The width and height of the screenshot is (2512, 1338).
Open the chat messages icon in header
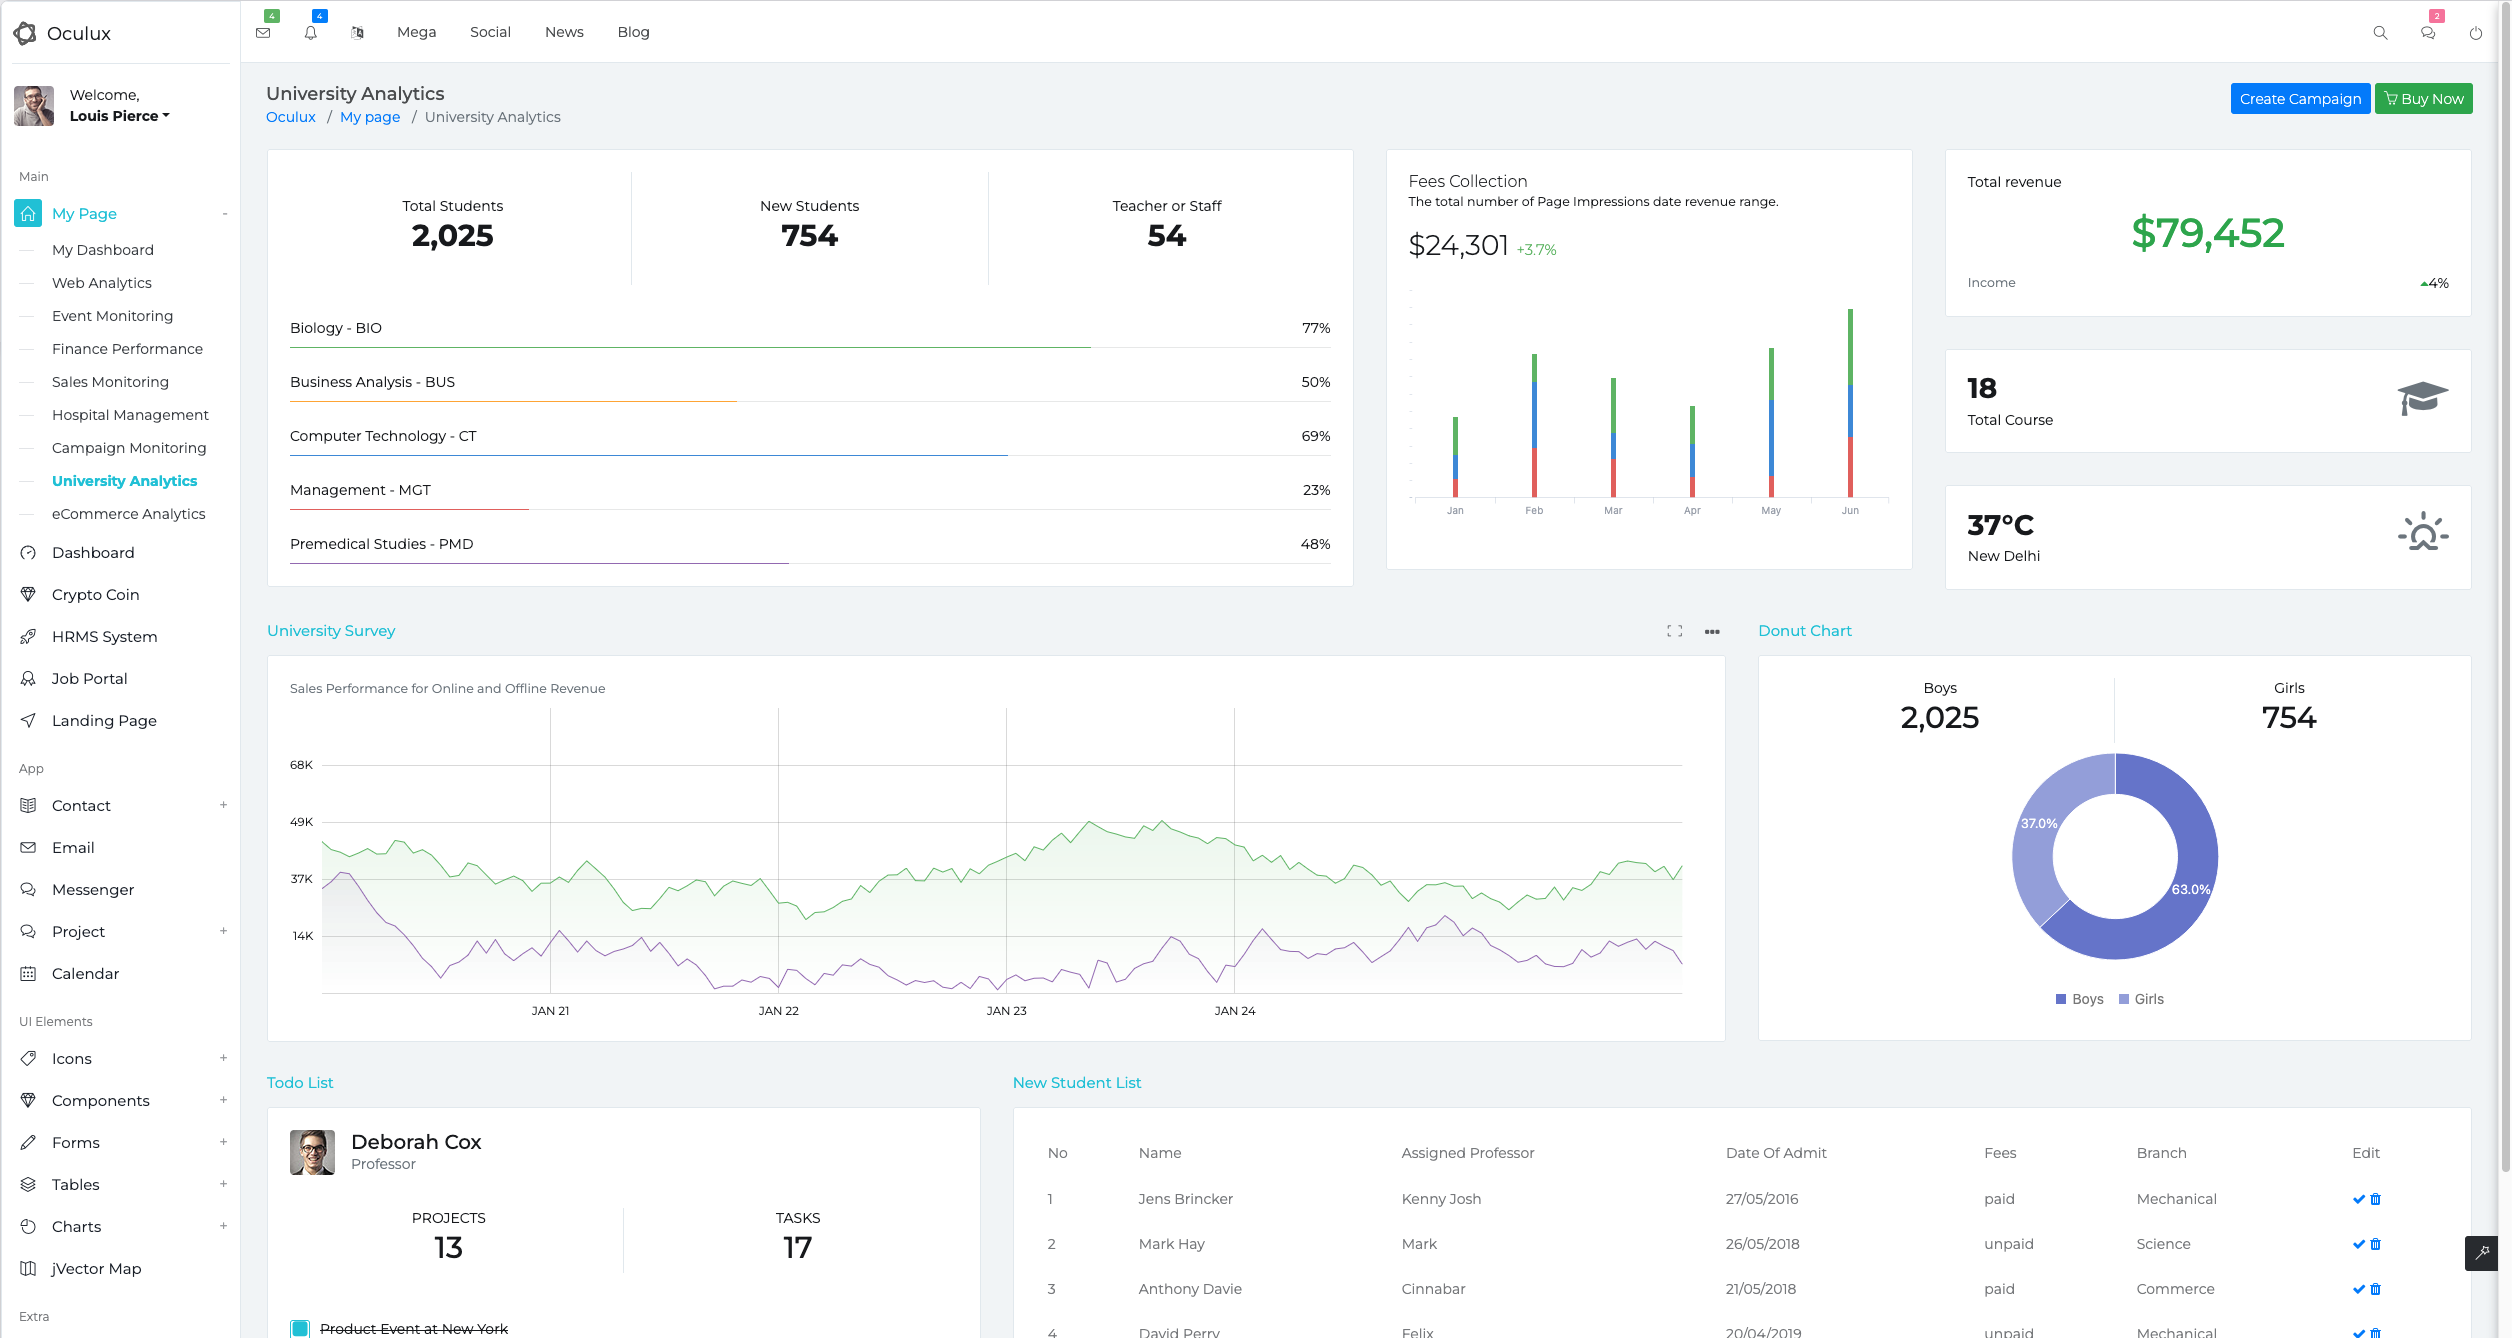click(x=2428, y=33)
